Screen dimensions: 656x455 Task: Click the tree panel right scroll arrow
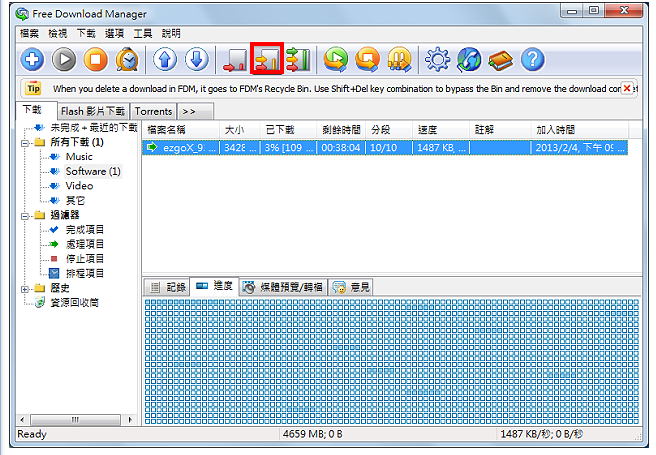pyautogui.click(x=130, y=419)
